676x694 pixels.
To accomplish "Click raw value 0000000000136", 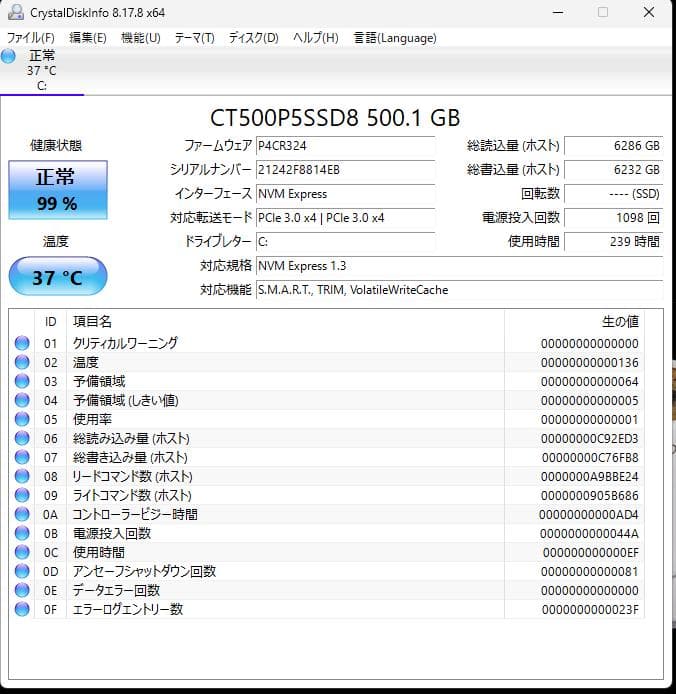I will [x=590, y=362].
